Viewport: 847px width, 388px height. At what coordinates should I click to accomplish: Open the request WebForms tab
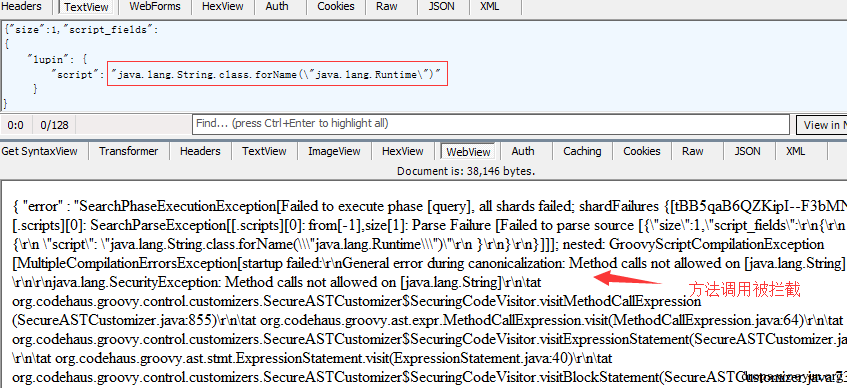click(156, 6)
